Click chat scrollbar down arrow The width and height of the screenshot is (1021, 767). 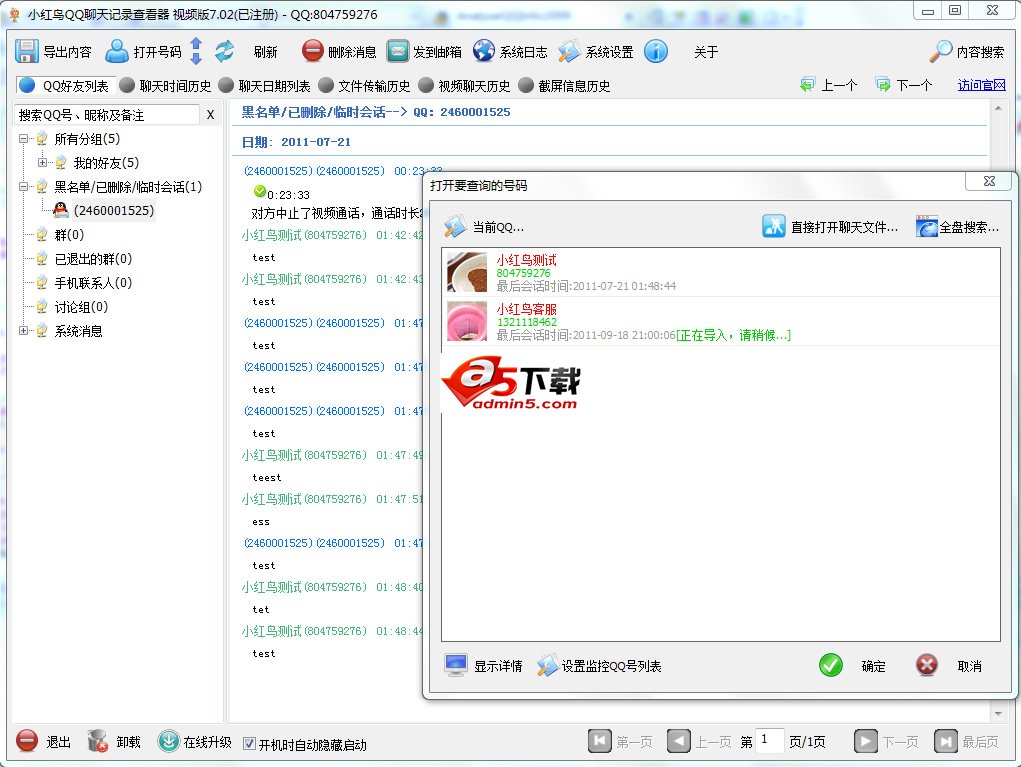pos(998,714)
